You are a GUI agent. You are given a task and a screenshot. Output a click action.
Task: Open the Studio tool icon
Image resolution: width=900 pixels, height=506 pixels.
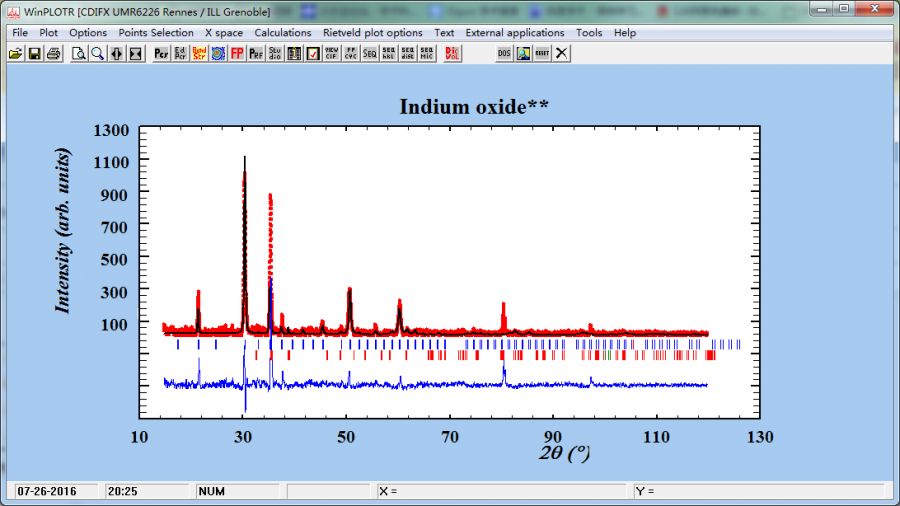[275, 53]
